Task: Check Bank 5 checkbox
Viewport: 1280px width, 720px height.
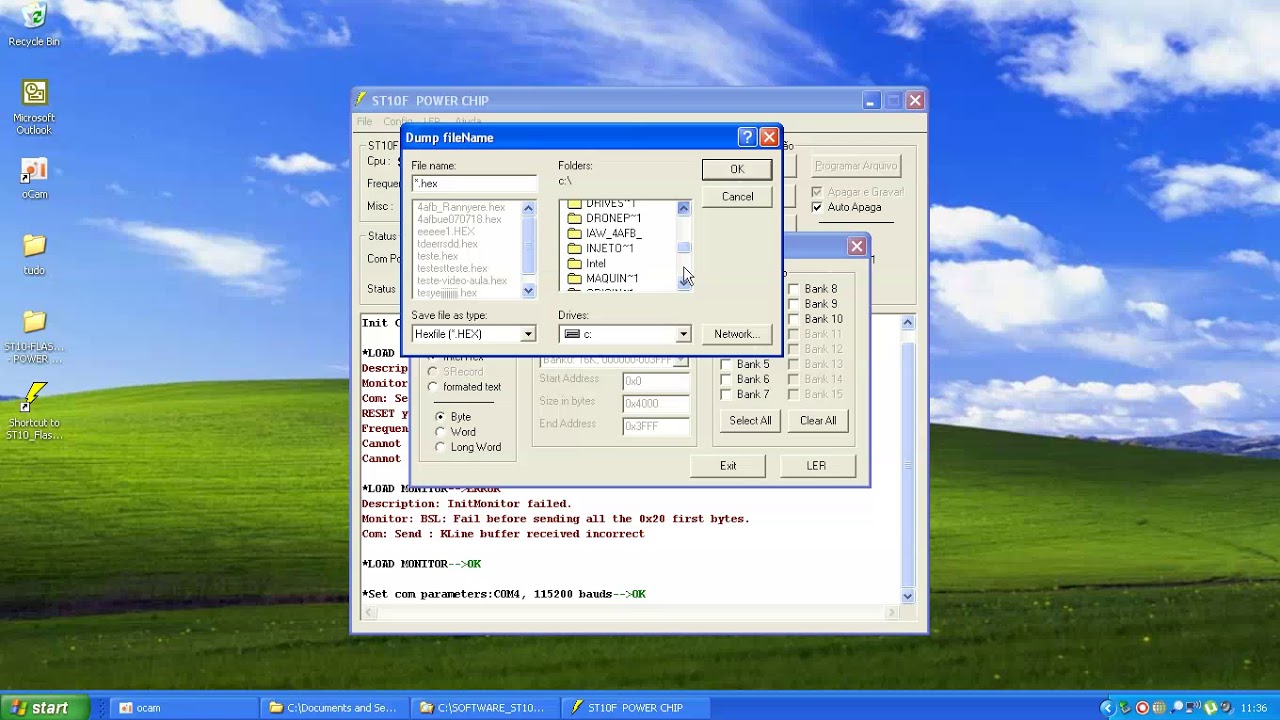Action: click(x=726, y=364)
